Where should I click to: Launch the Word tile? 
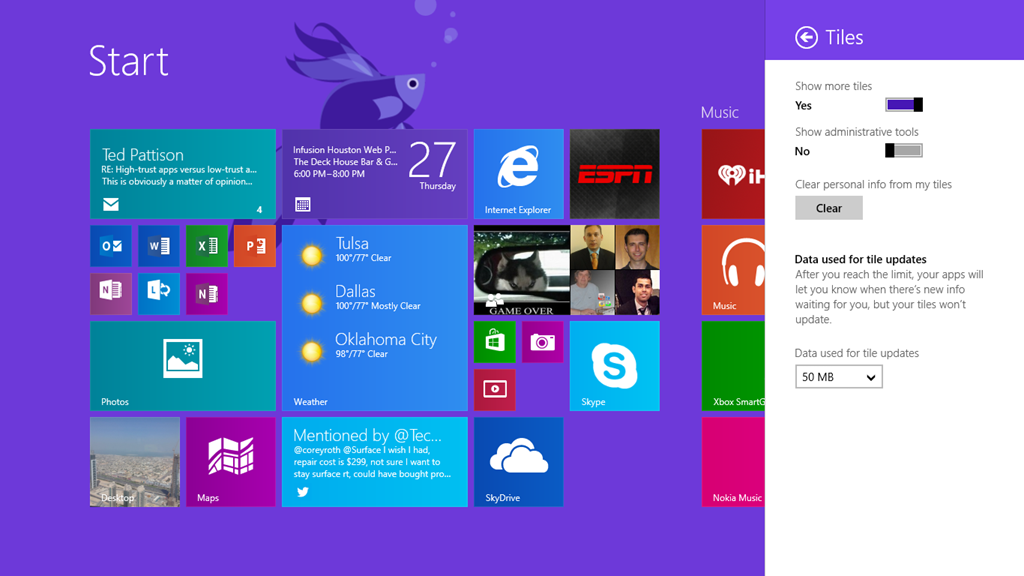(x=159, y=246)
